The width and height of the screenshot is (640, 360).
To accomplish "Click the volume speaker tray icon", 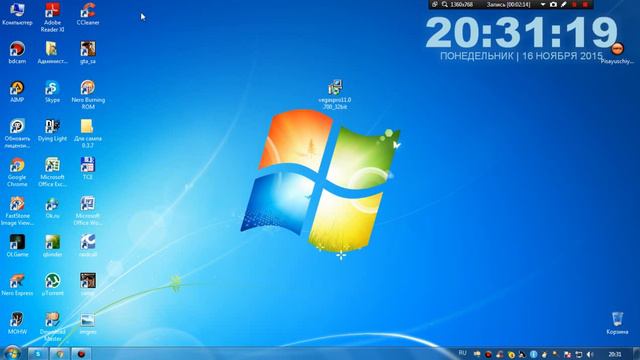I will pos(589,354).
